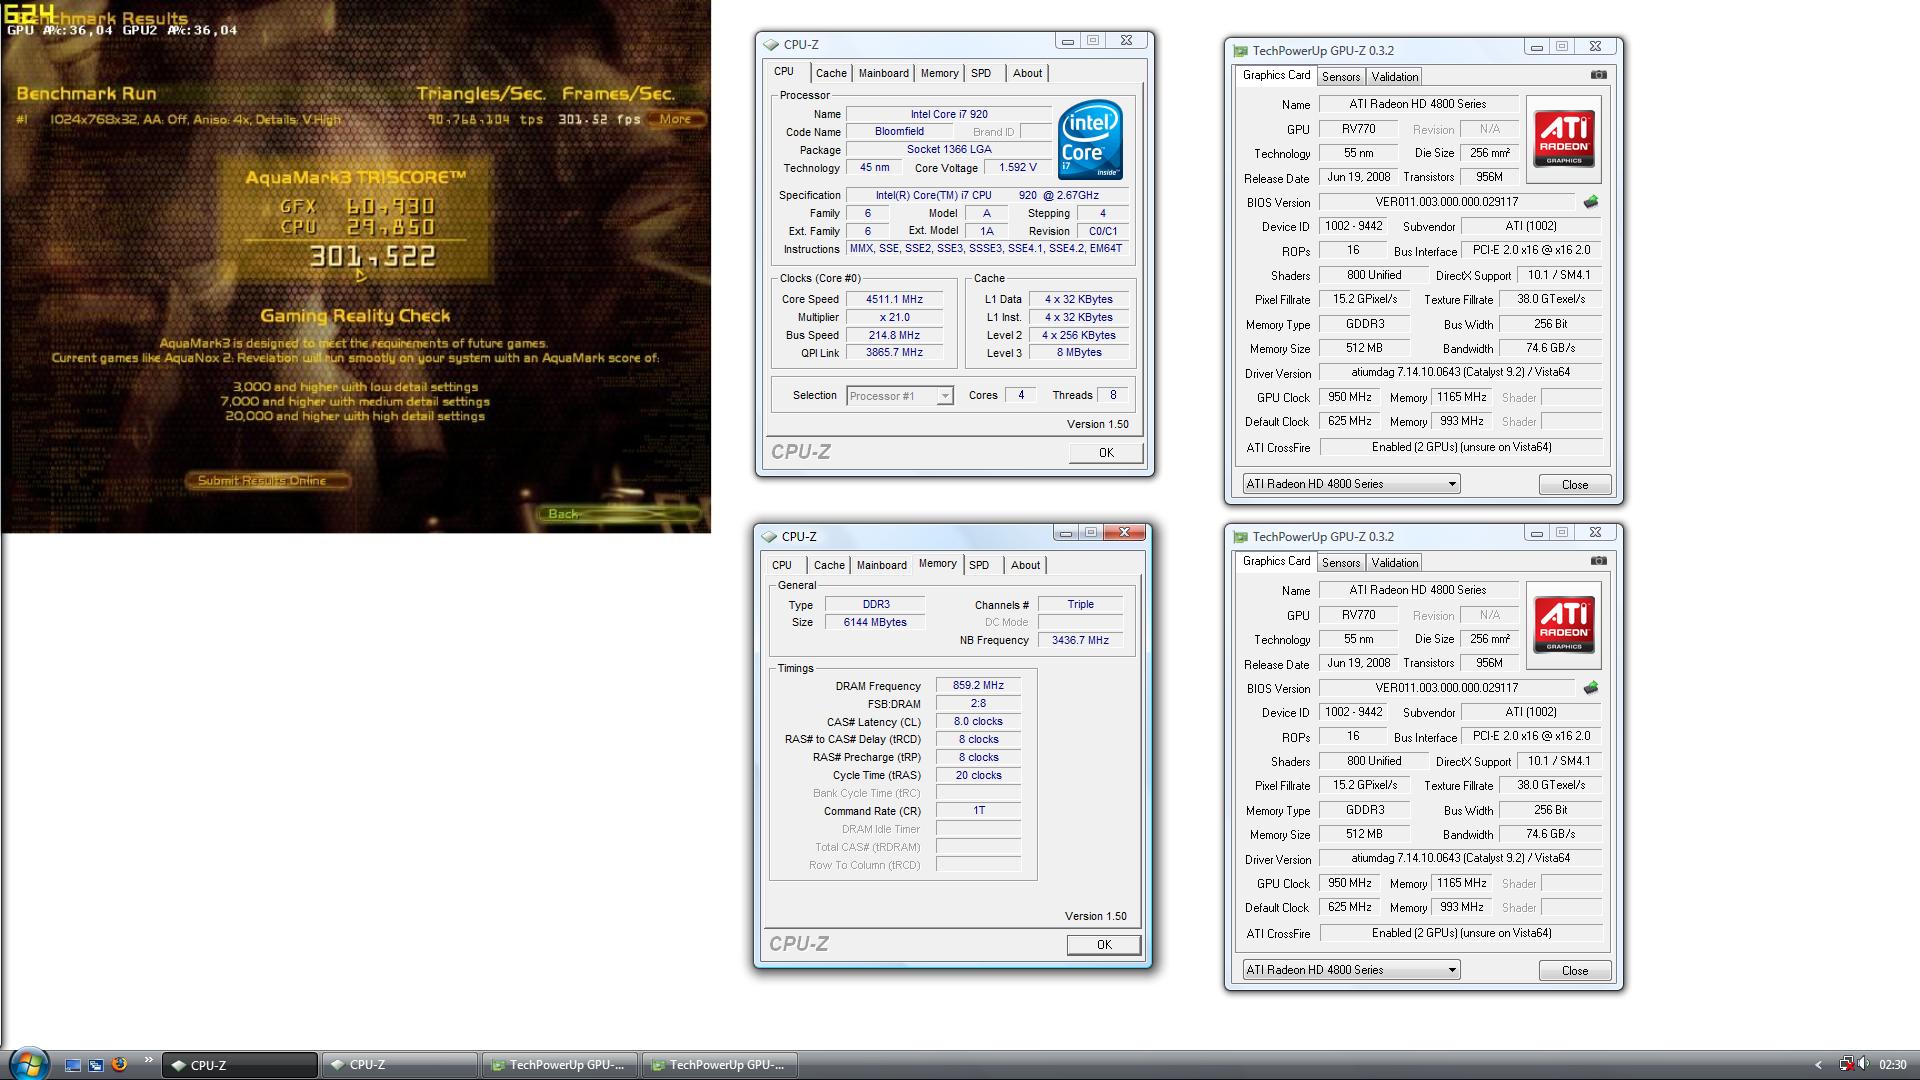Click Memory Type GDDR3 in top GPU-Z
Screen dimensions: 1920x1080
(x=1364, y=324)
